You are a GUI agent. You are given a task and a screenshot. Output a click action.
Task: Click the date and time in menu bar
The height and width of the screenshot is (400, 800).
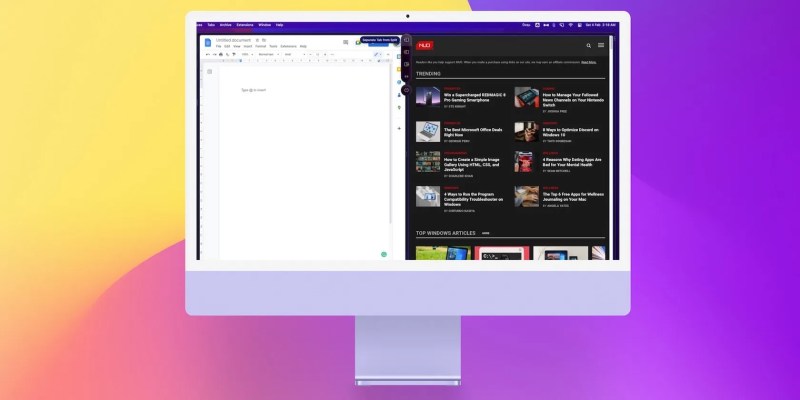point(601,25)
